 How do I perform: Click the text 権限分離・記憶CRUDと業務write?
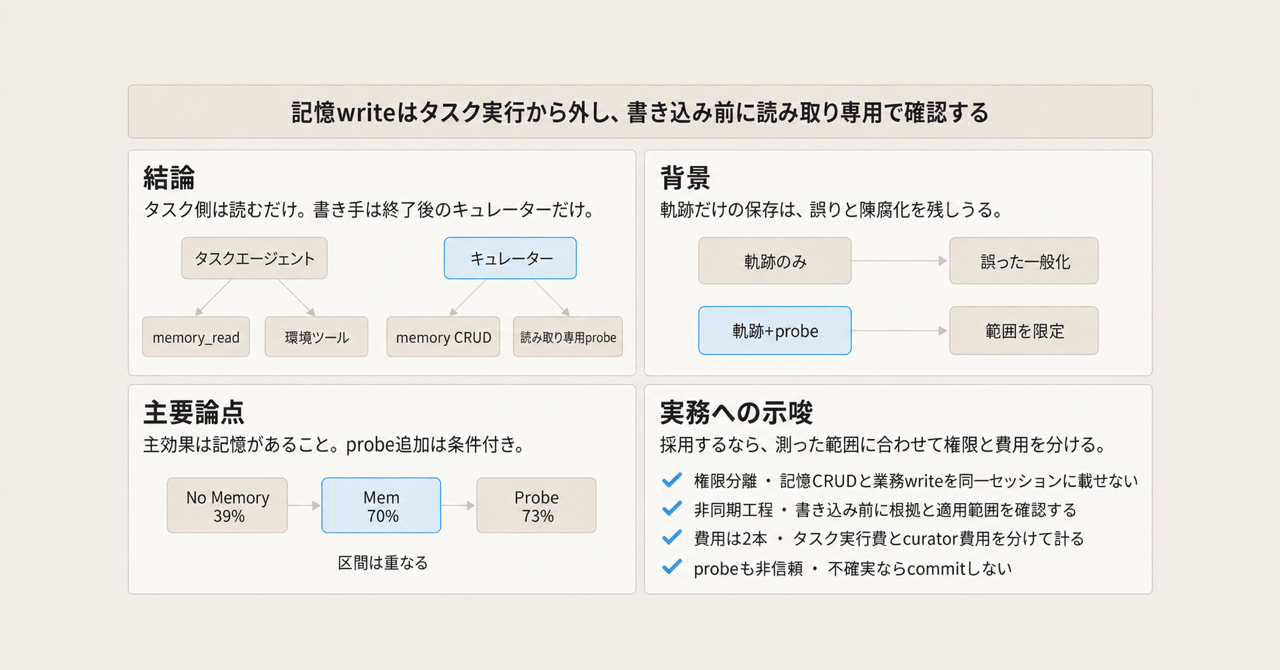pyautogui.click(x=915, y=481)
